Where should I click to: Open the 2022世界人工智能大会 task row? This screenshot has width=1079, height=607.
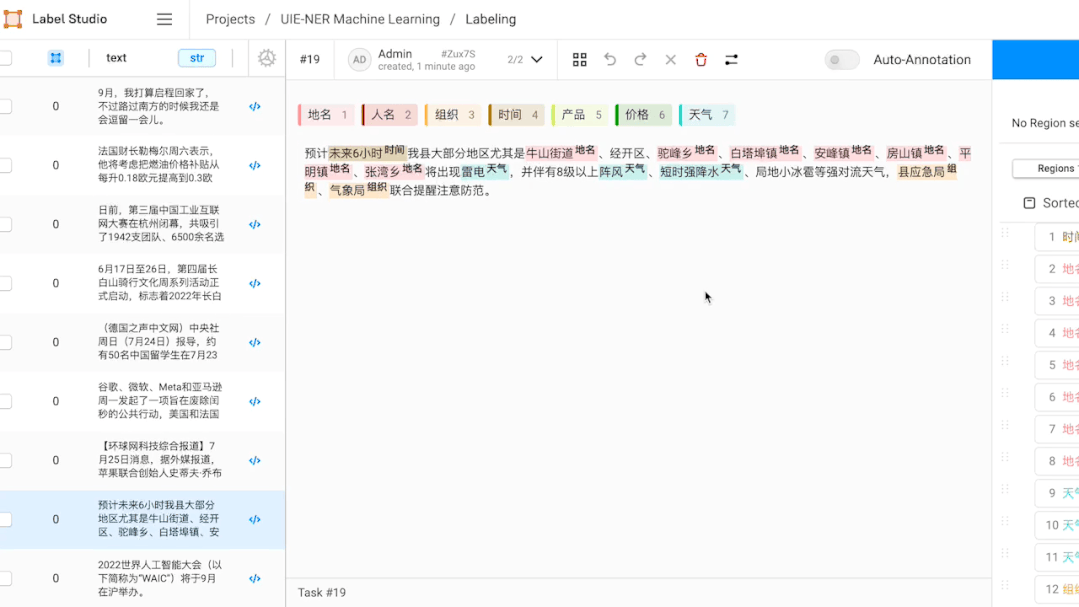pos(142,578)
